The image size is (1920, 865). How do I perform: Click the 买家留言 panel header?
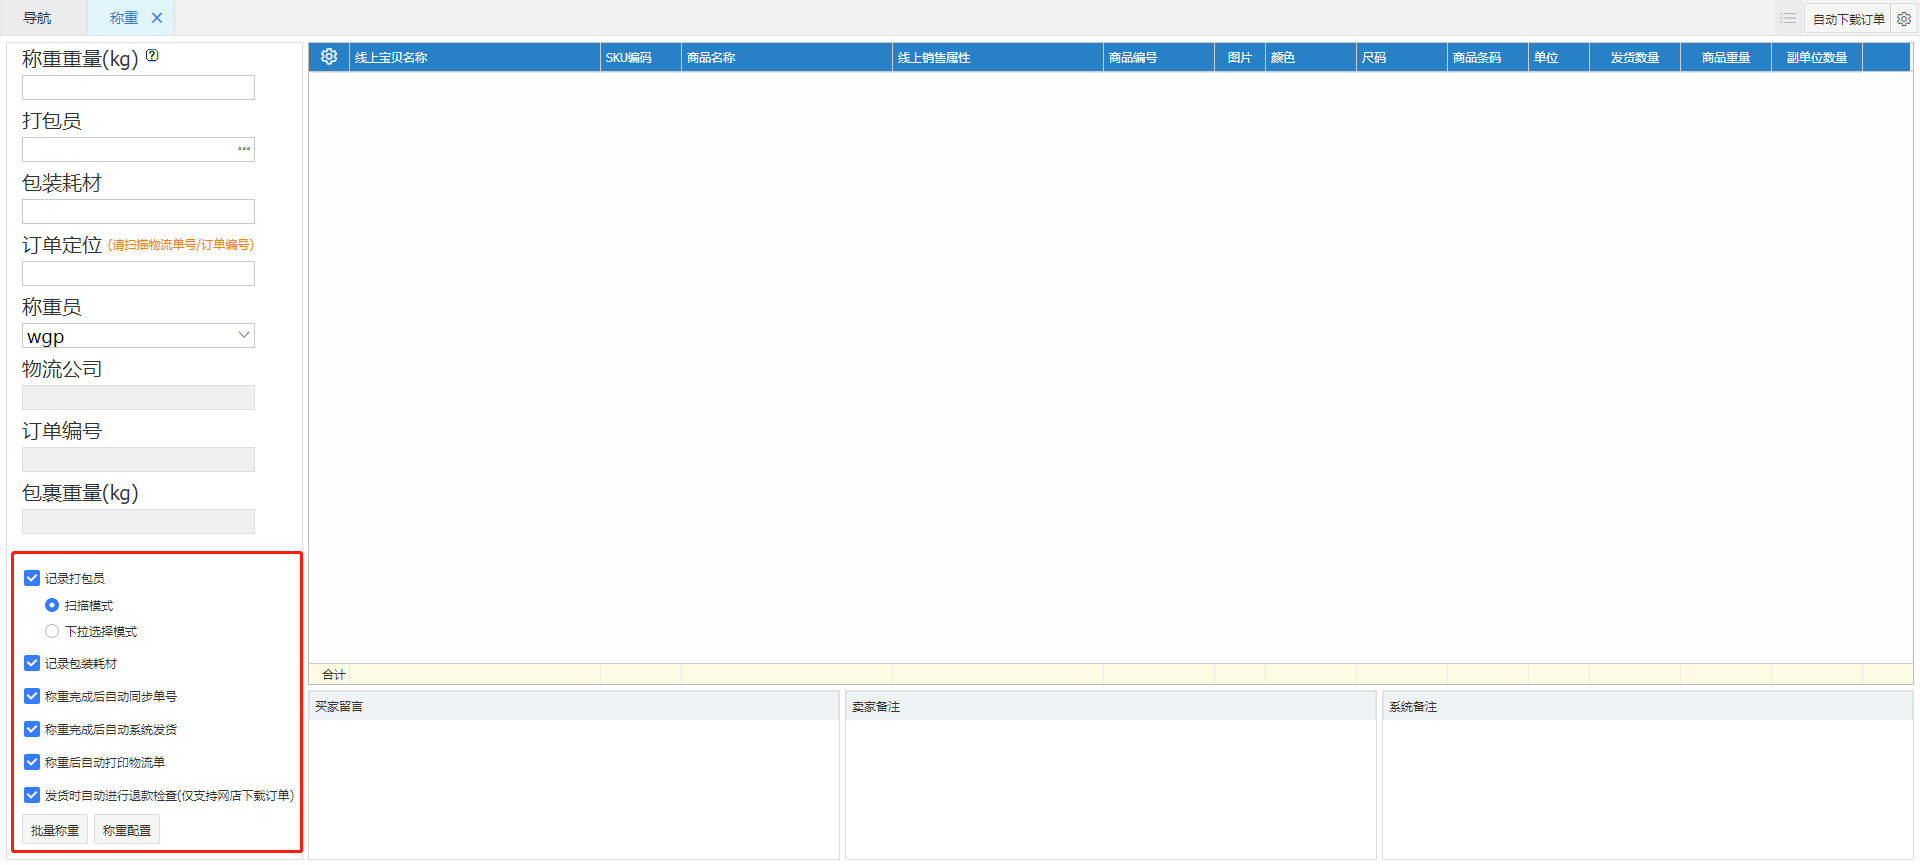coord(573,706)
